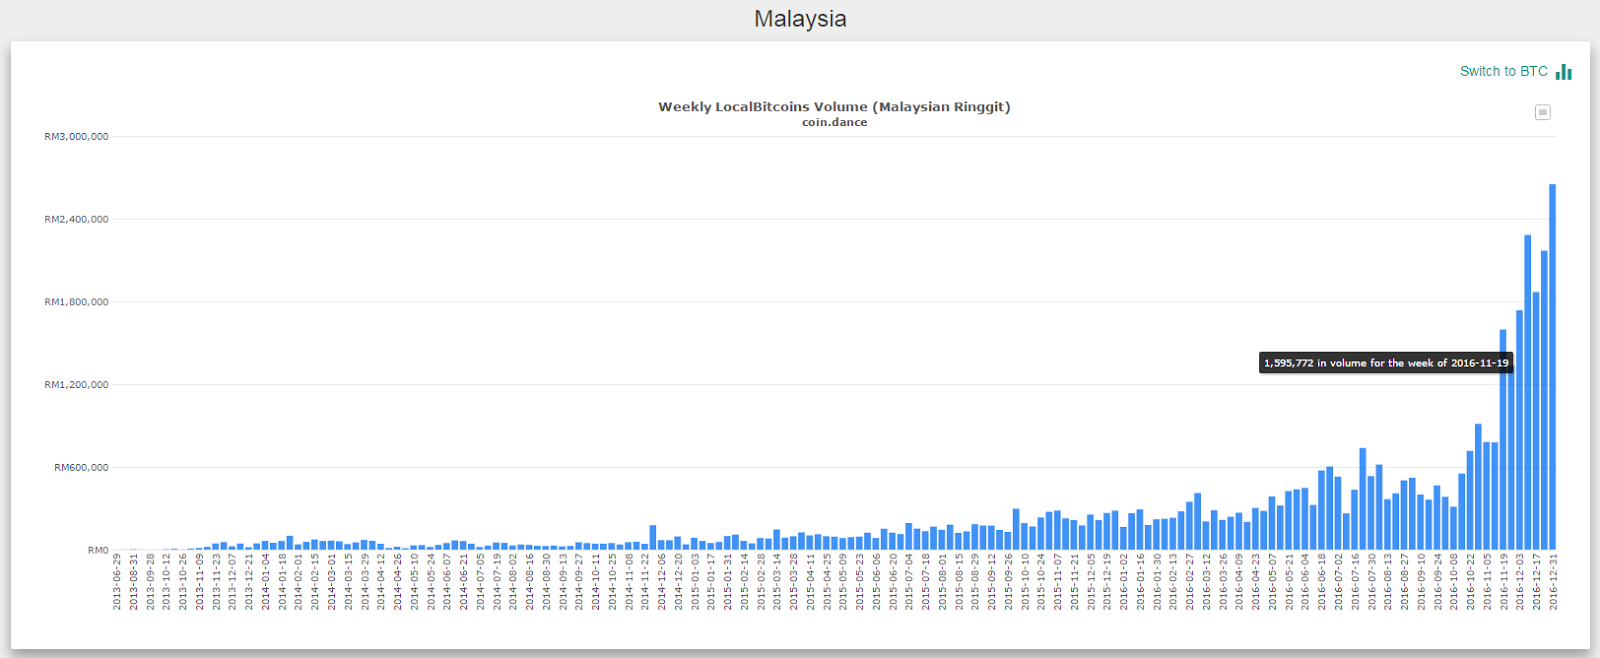Click the 2016-01-02 date label

[1124, 582]
